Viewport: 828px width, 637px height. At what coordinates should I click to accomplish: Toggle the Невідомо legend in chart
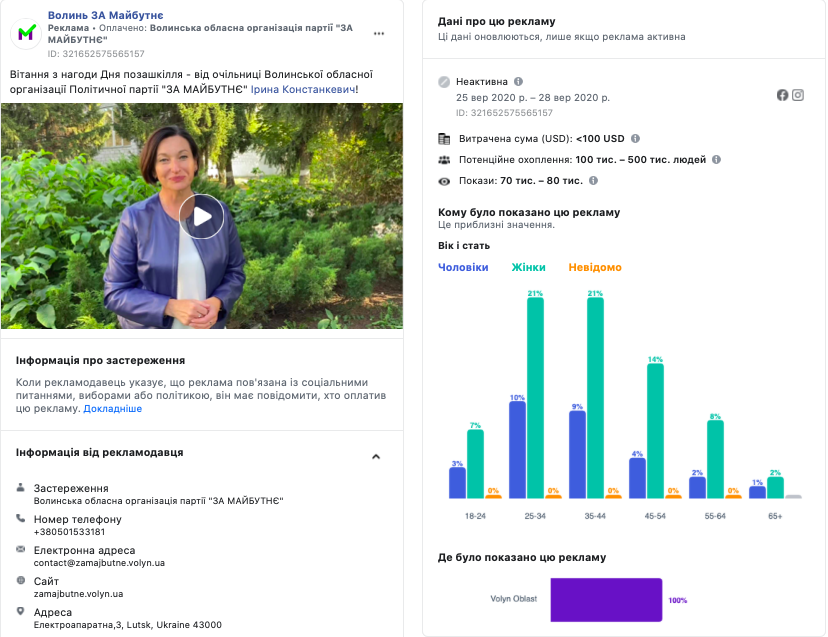pyautogui.click(x=595, y=267)
